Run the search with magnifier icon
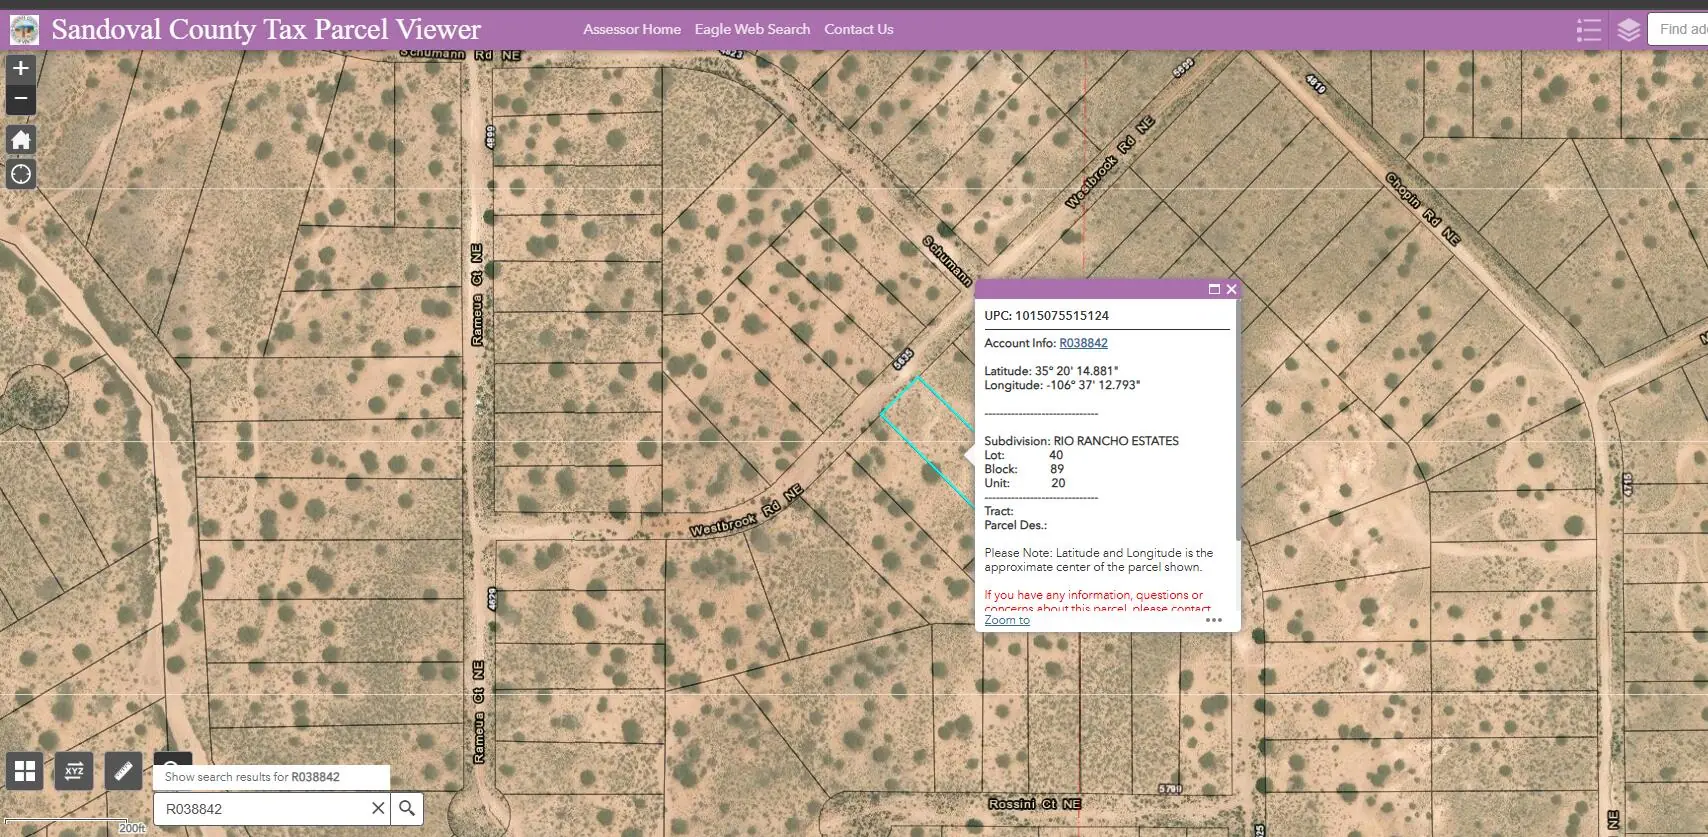The image size is (1708, 837). [x=407, y=808]
